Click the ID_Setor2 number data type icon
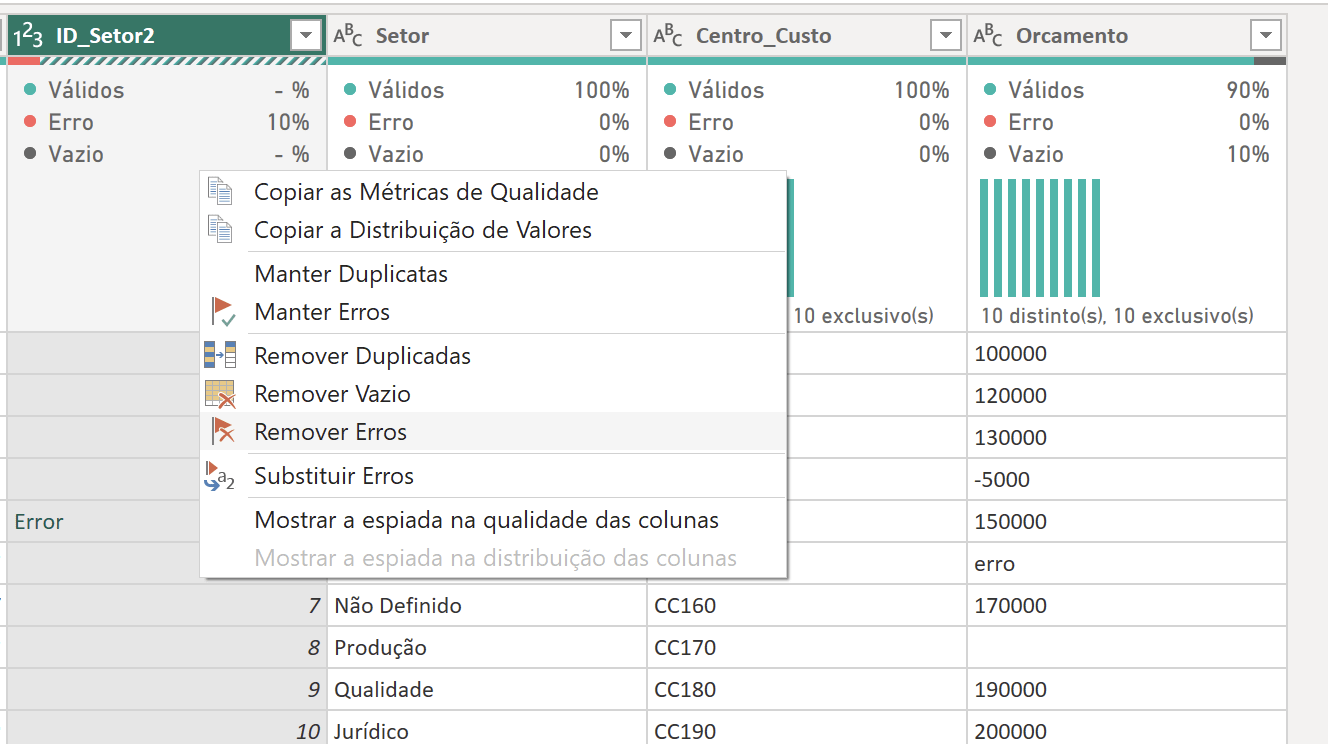Screen dimensions: 1328x744 pos(28,36)
